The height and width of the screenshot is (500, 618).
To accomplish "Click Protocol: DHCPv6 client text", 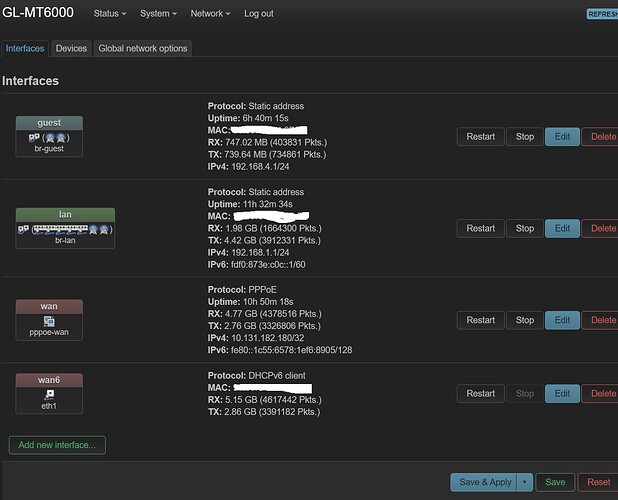I will pos(257,376).
